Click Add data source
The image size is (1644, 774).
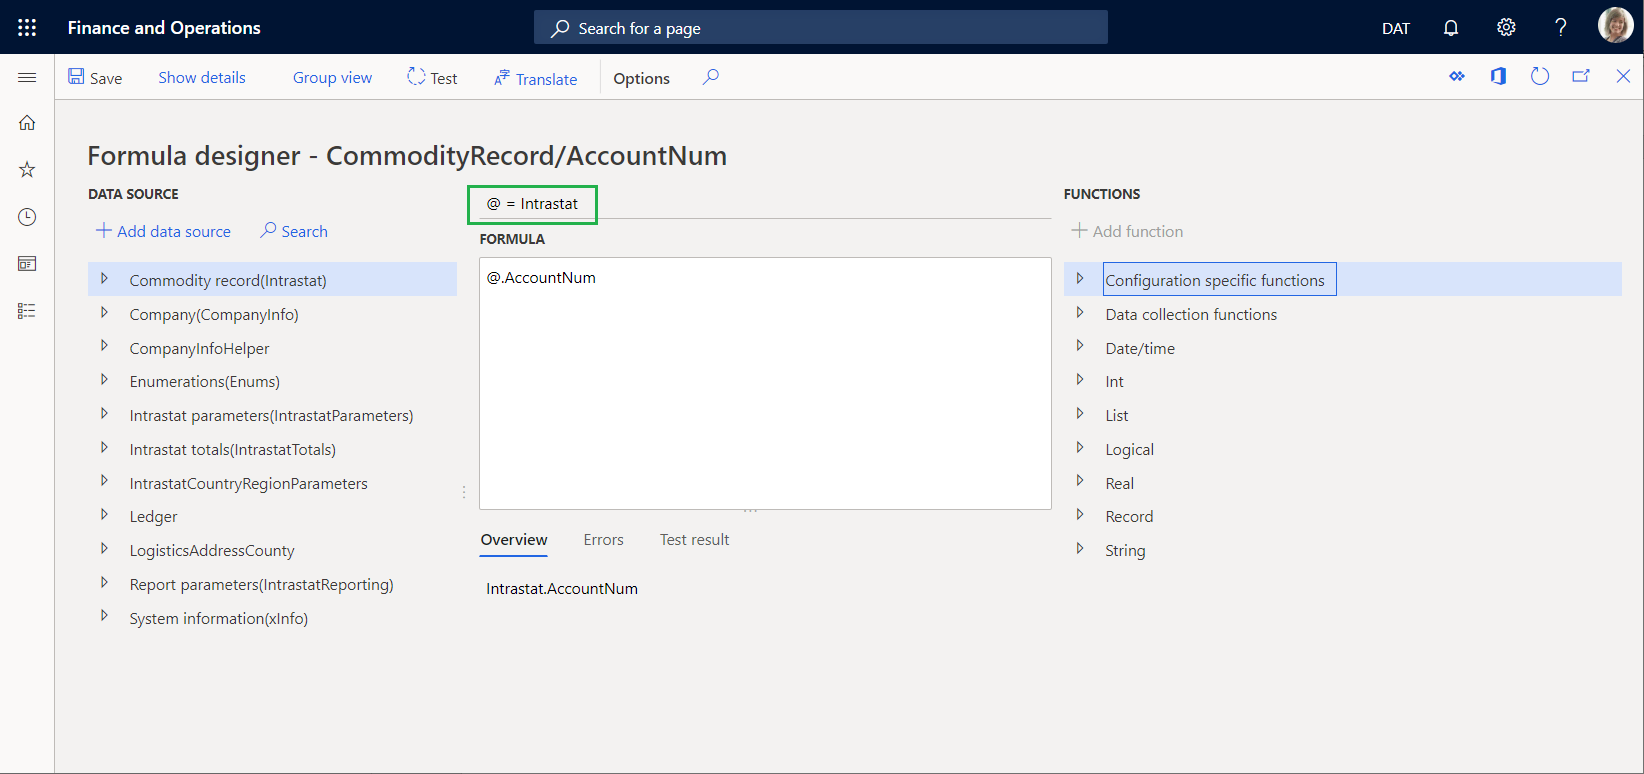[163, 231]
